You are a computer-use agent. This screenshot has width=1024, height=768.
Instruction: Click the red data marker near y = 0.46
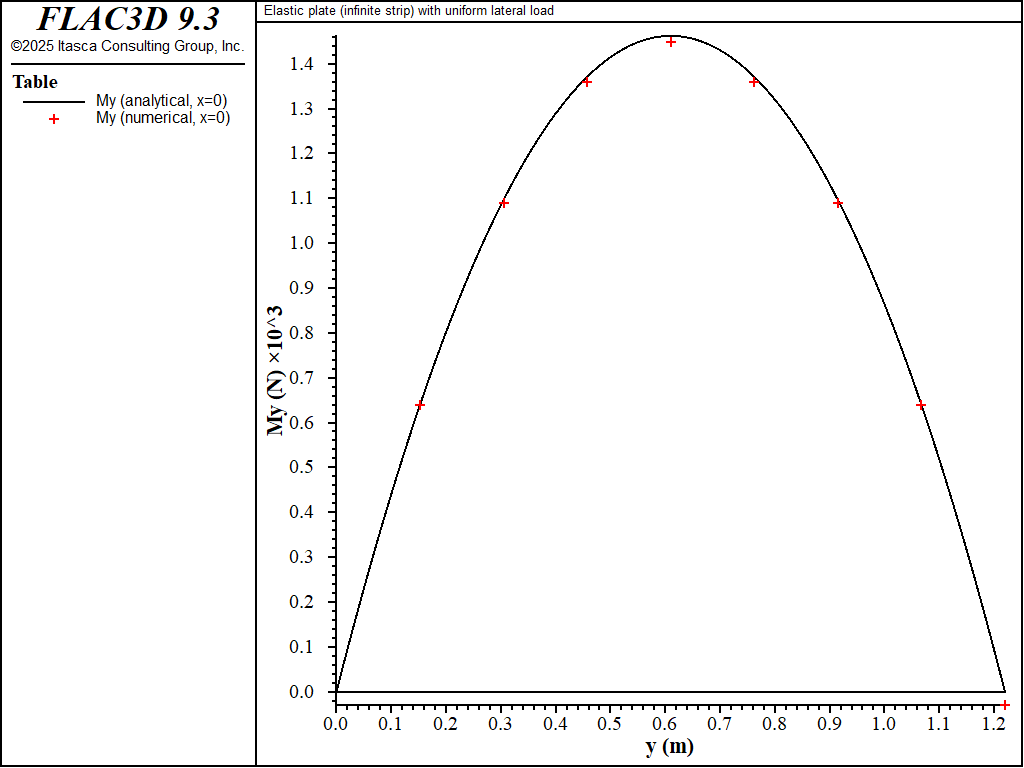(587, 82)
